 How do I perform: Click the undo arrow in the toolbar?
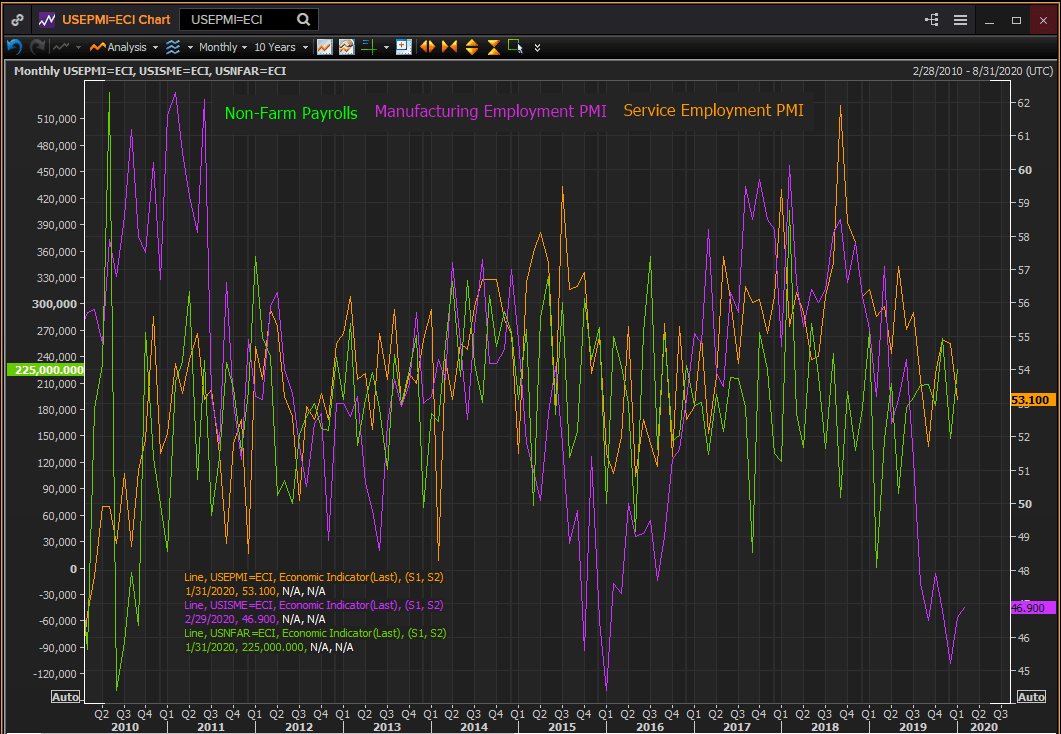point(14,47)
